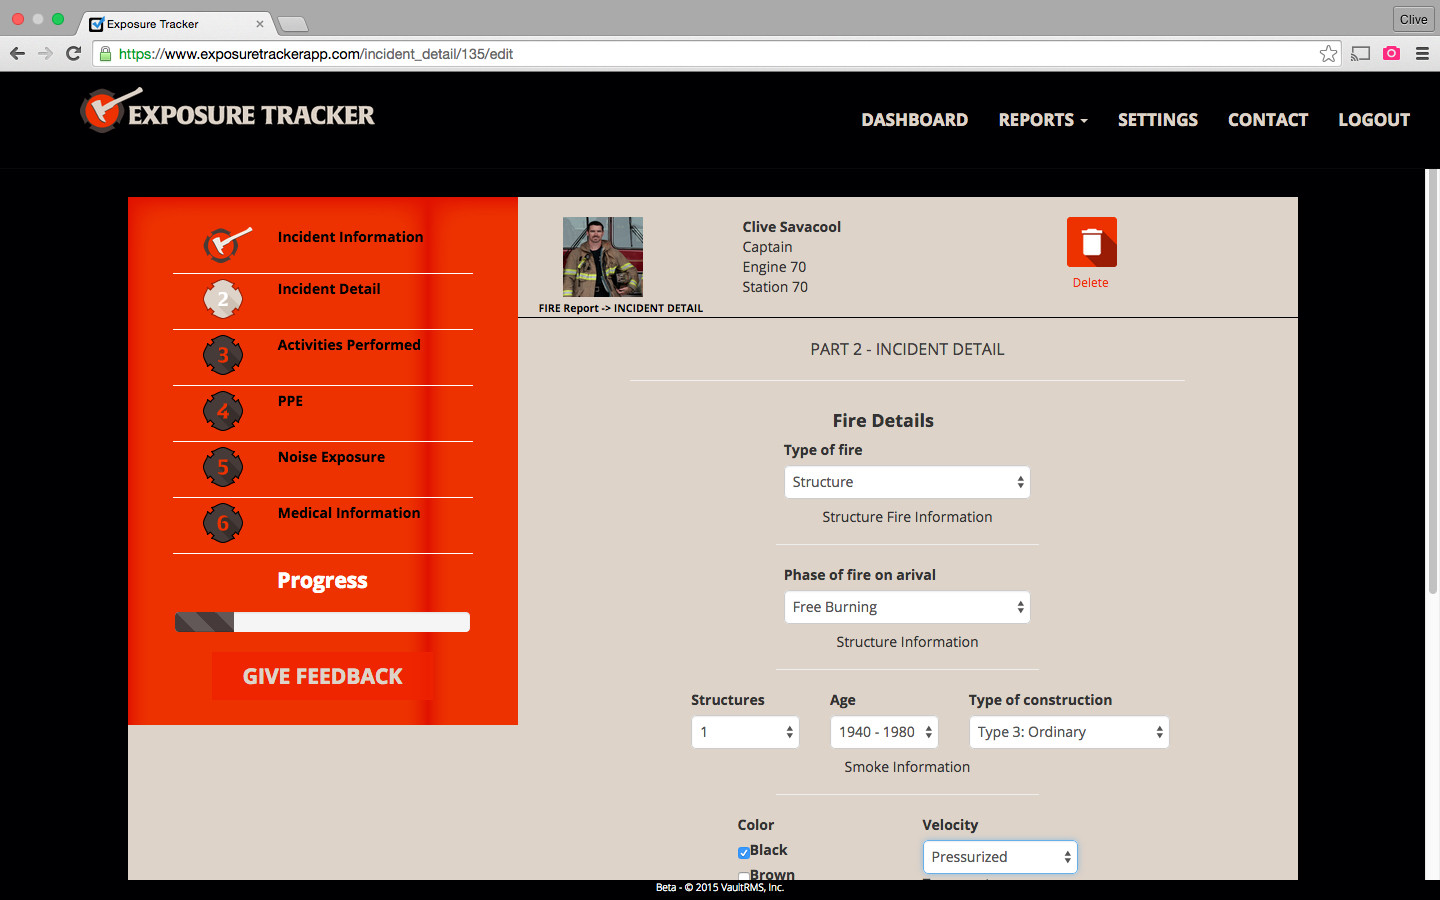Click the Smoke Information label
The image size is (1440, 900).
pyautogui.click(x=907, y=767)
